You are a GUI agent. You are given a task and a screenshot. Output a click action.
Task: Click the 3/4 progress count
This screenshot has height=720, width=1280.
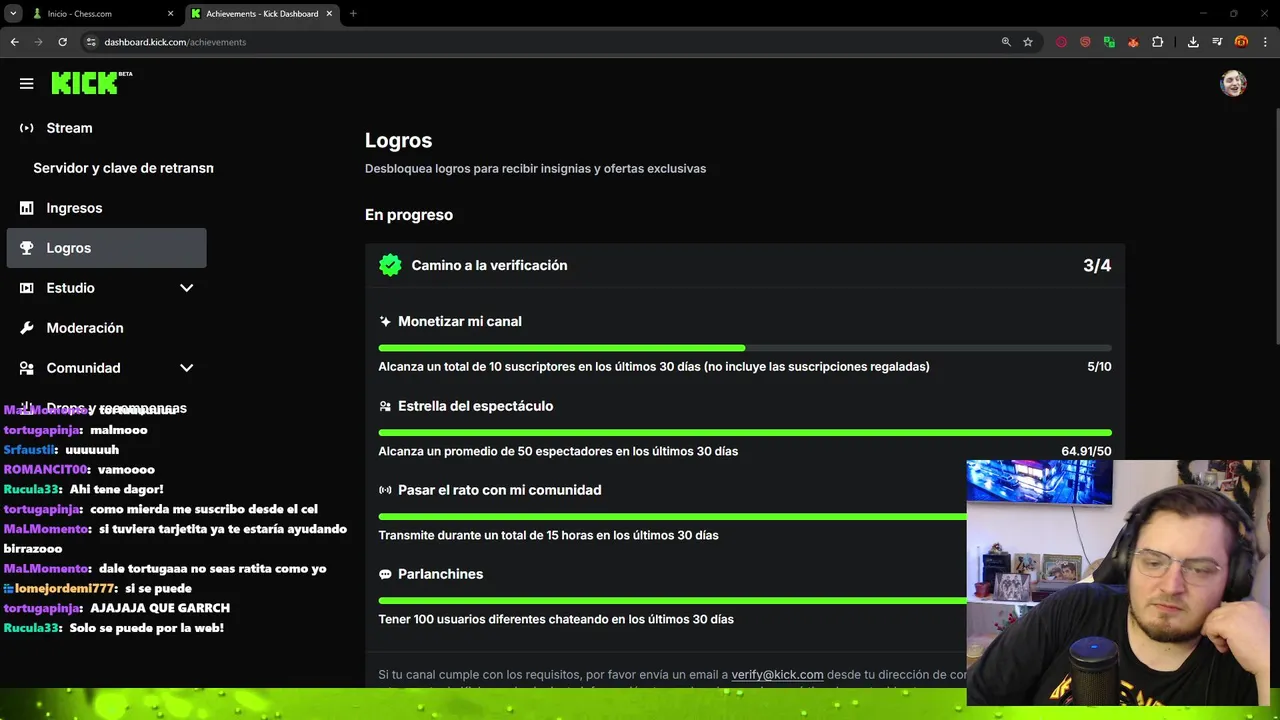click(x=1097, y=265)
